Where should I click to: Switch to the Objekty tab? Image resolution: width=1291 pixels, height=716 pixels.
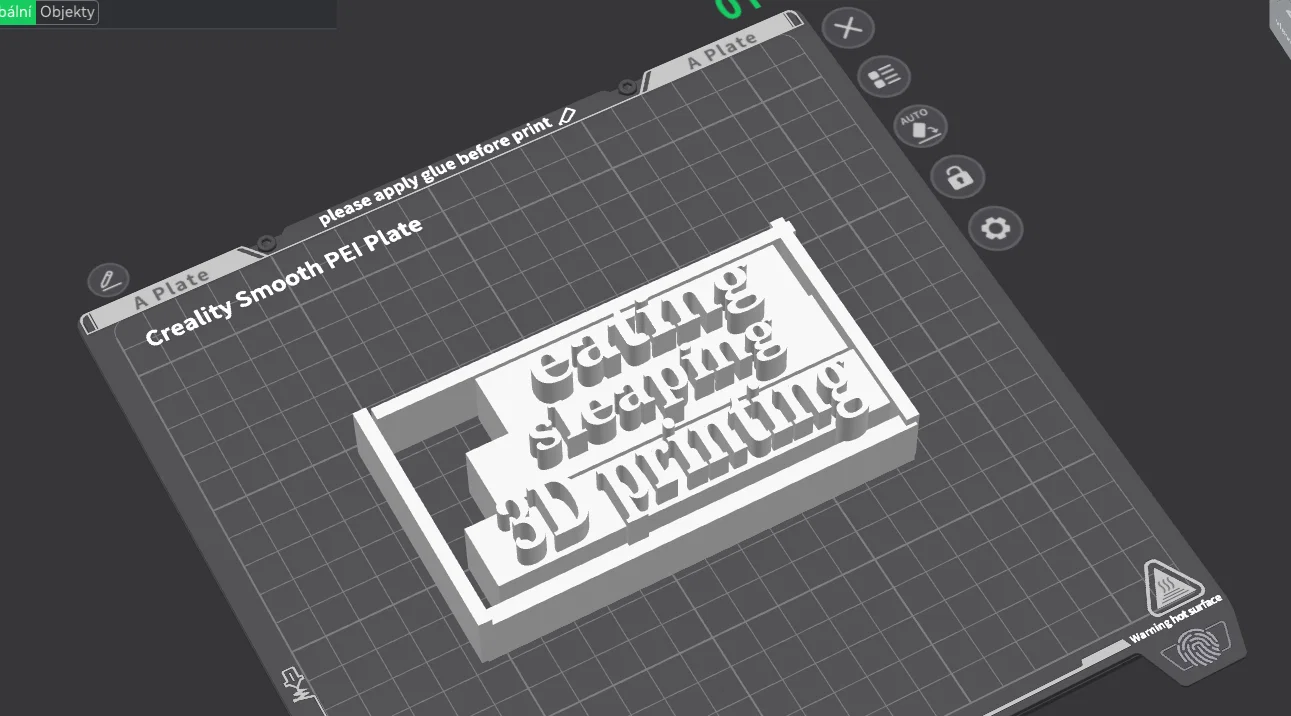click(68, 12)
